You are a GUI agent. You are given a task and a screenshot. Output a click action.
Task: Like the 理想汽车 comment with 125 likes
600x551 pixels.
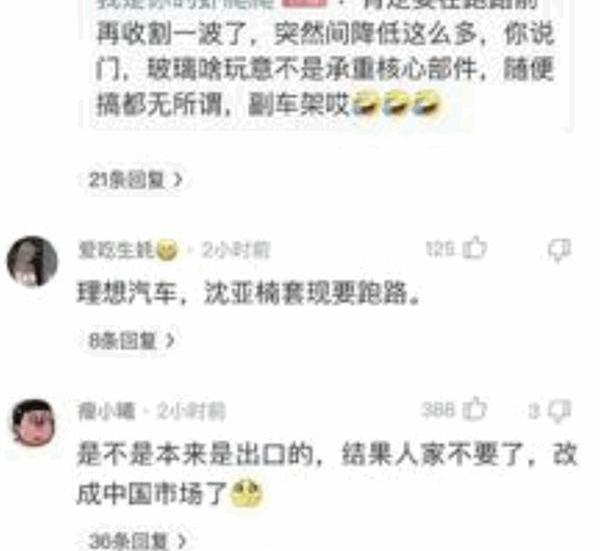pos(475,248)
